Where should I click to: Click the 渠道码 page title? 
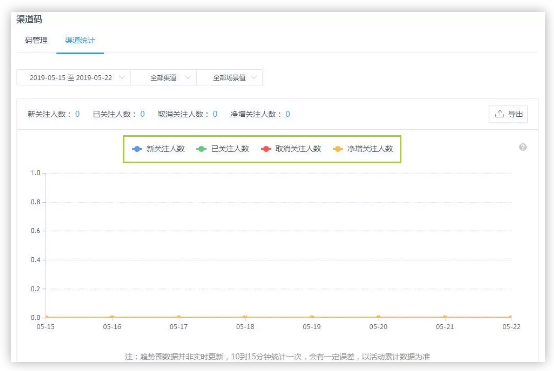tap(29, 19)
